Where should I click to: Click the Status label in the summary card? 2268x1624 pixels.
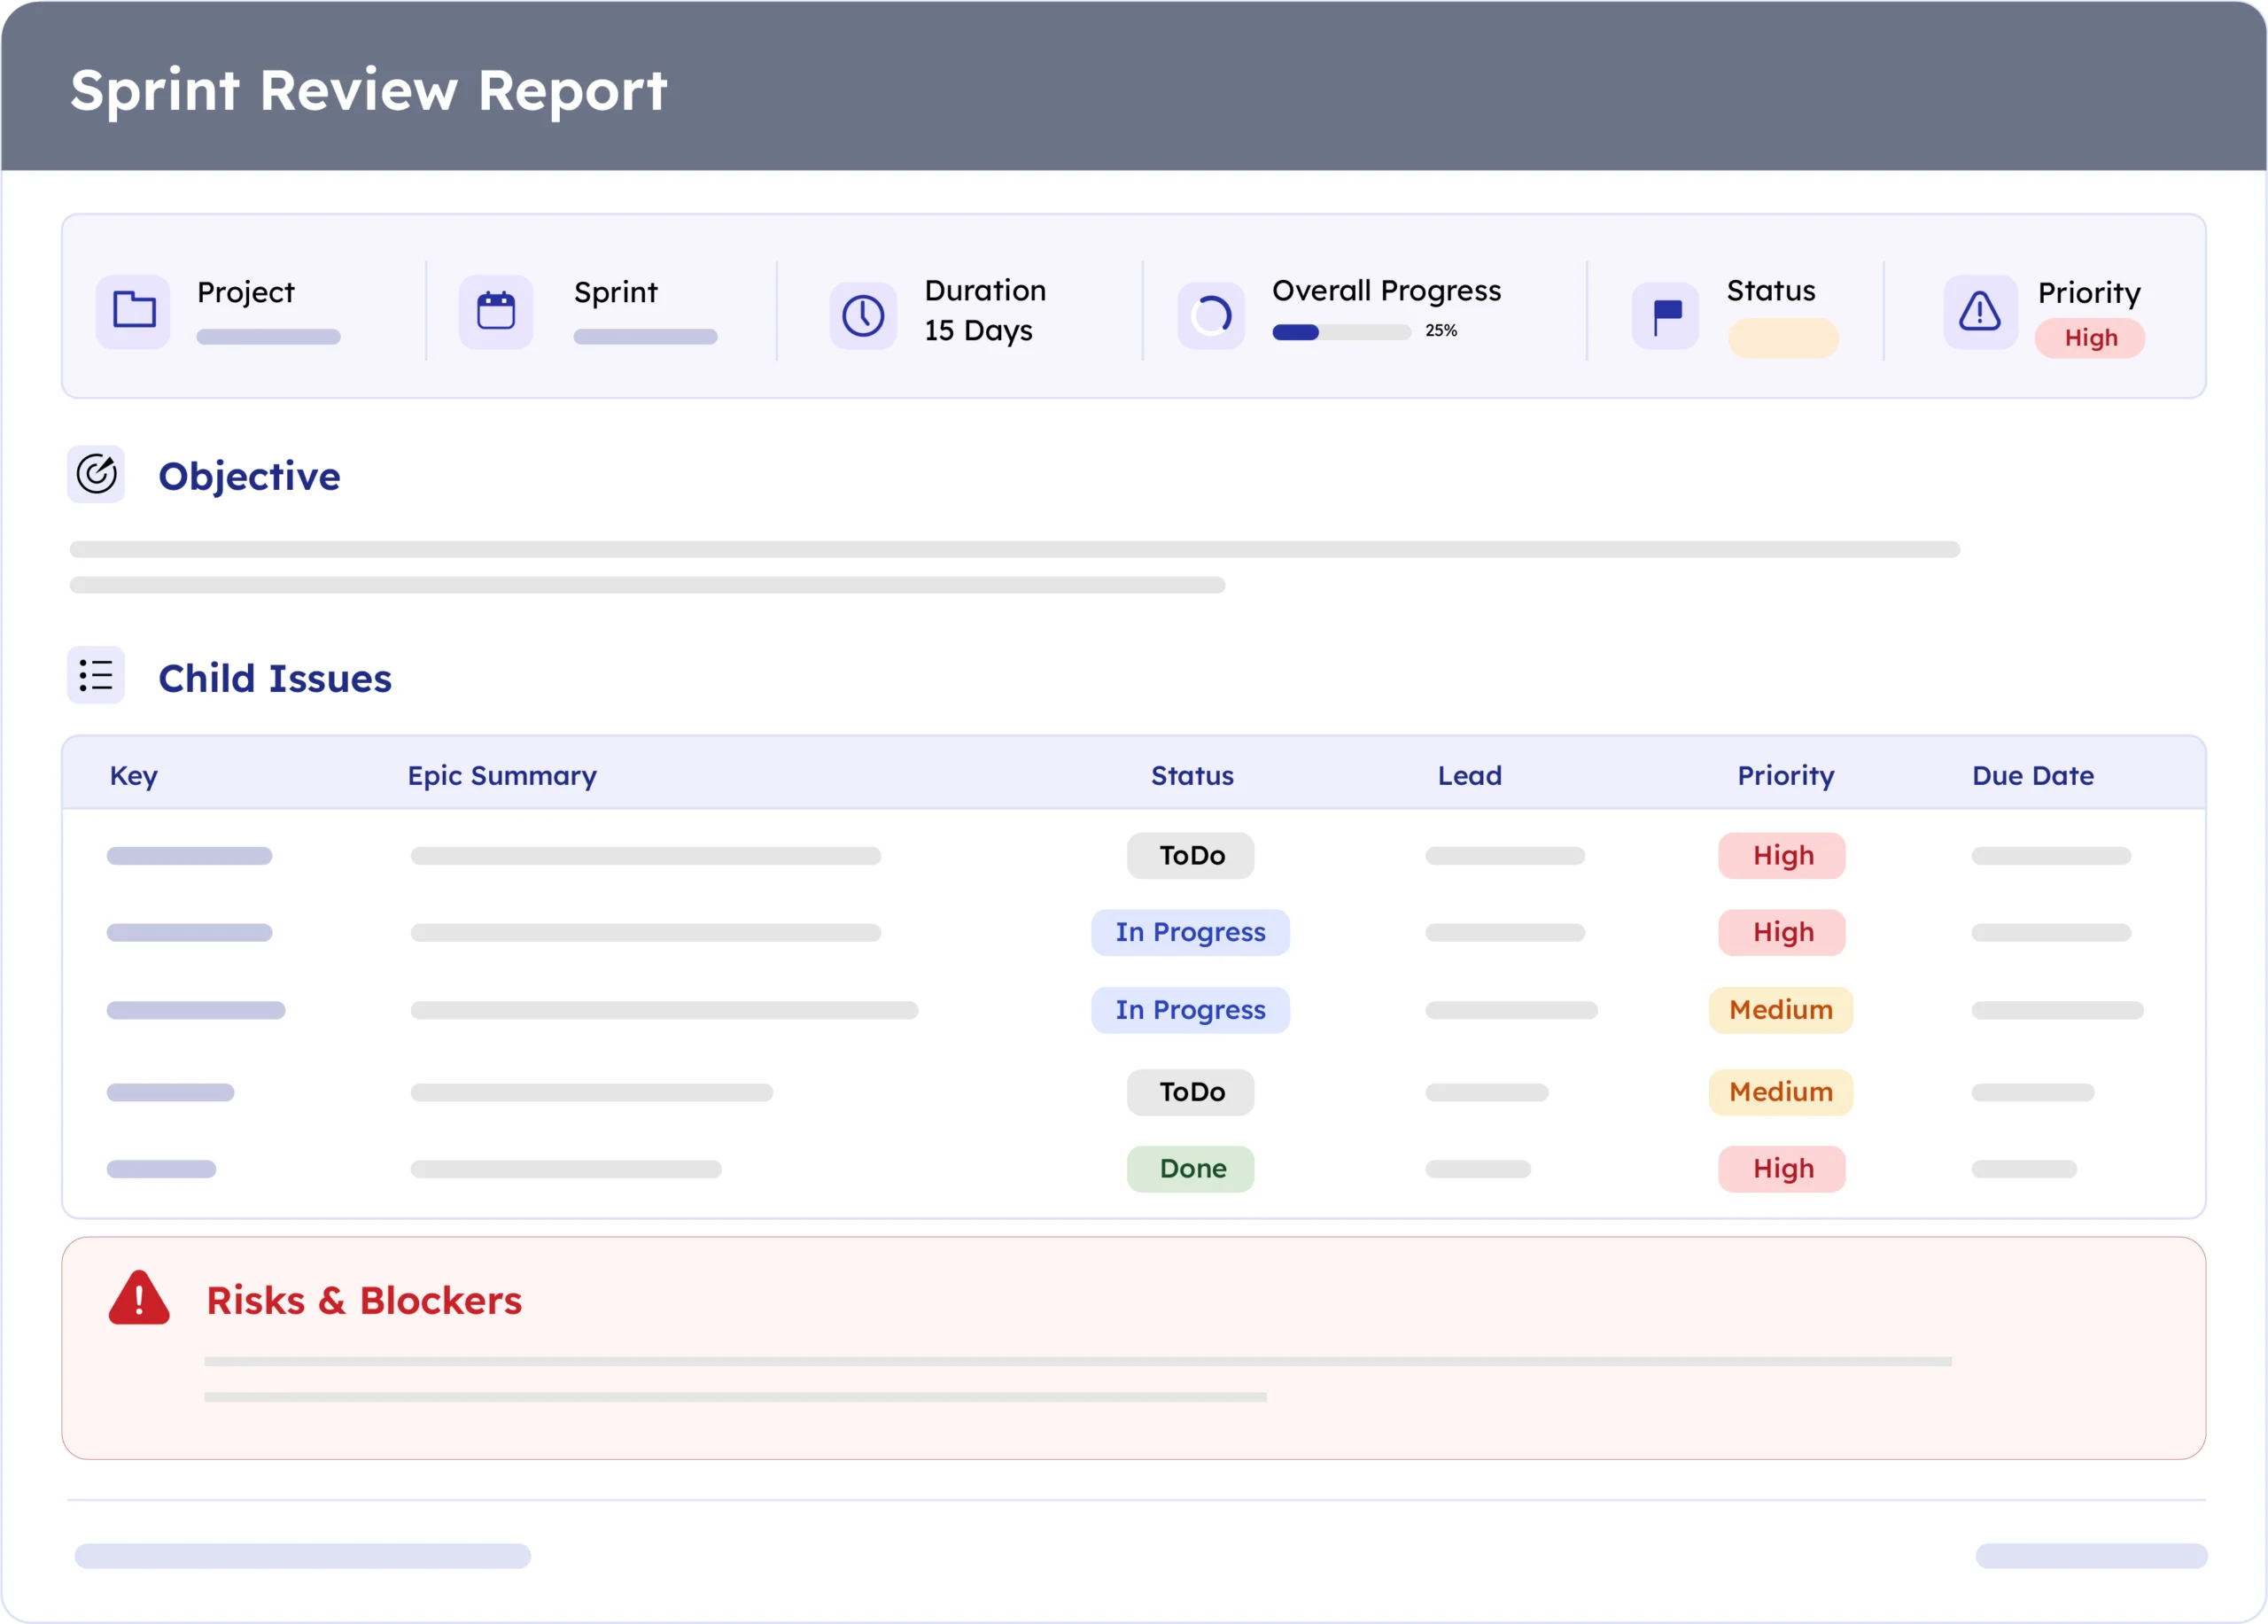coord(1771,290)
